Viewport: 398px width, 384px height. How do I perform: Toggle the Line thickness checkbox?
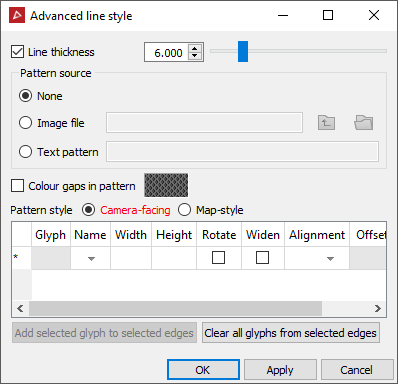coord(17,52)
